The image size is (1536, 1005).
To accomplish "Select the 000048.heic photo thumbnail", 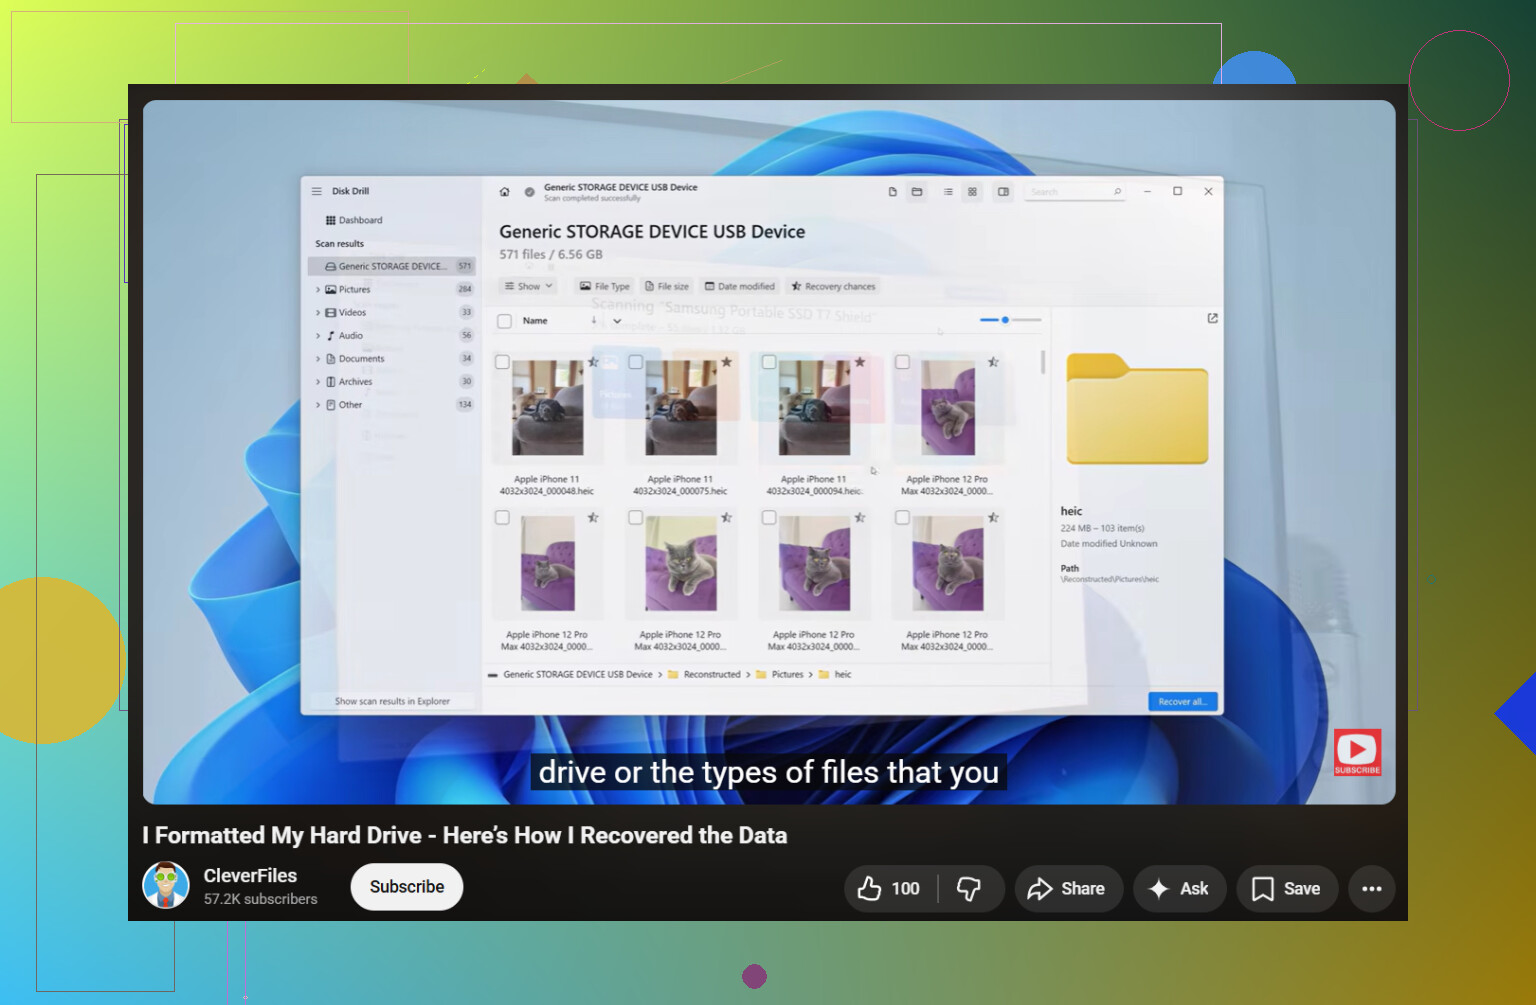I will [547, 408].
